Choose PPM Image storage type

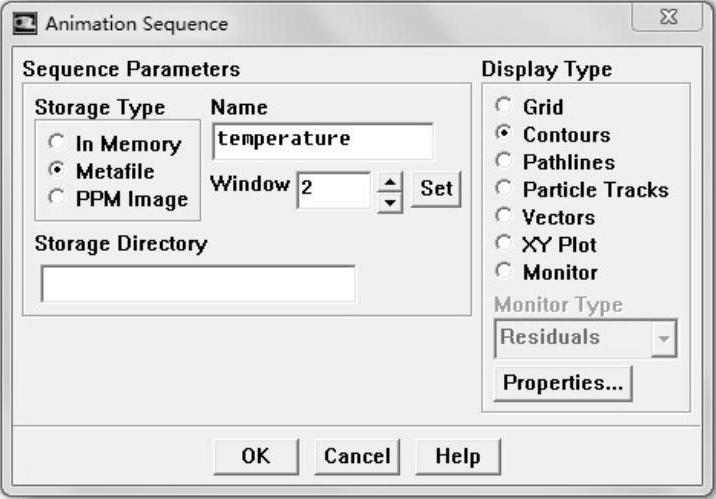pyautogui.click(x=59, y=199)
